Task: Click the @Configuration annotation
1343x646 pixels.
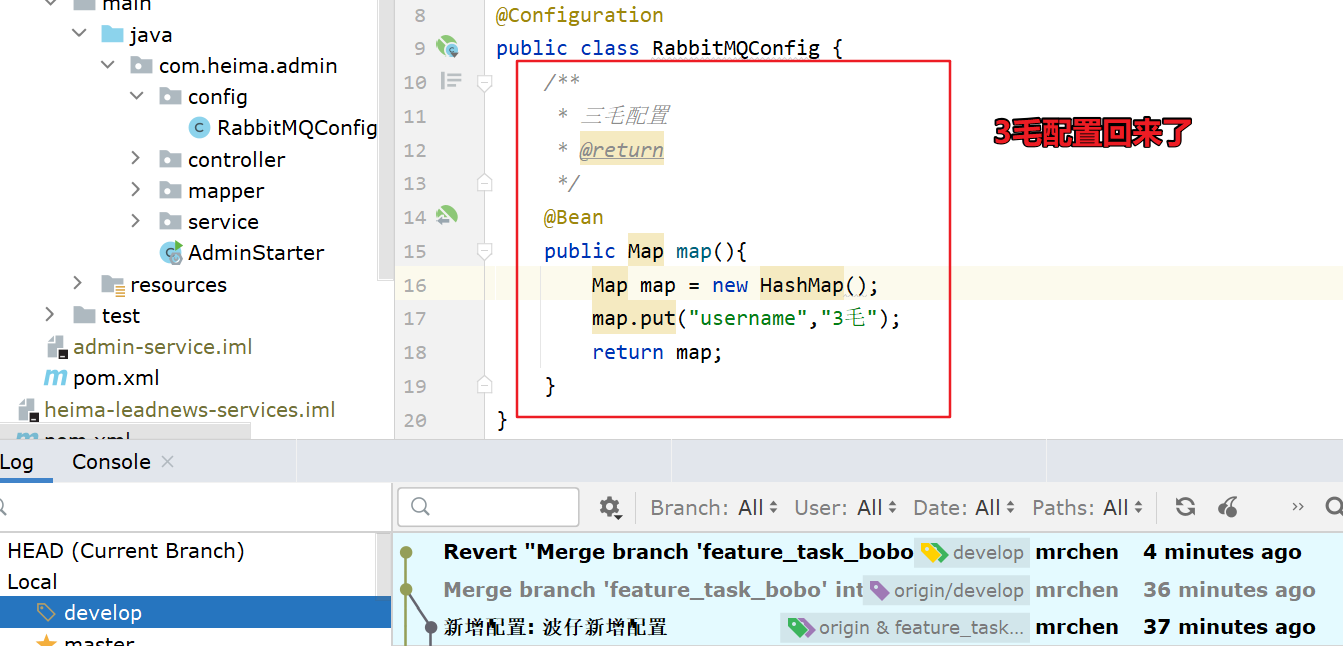Action: tap(579, 15)
